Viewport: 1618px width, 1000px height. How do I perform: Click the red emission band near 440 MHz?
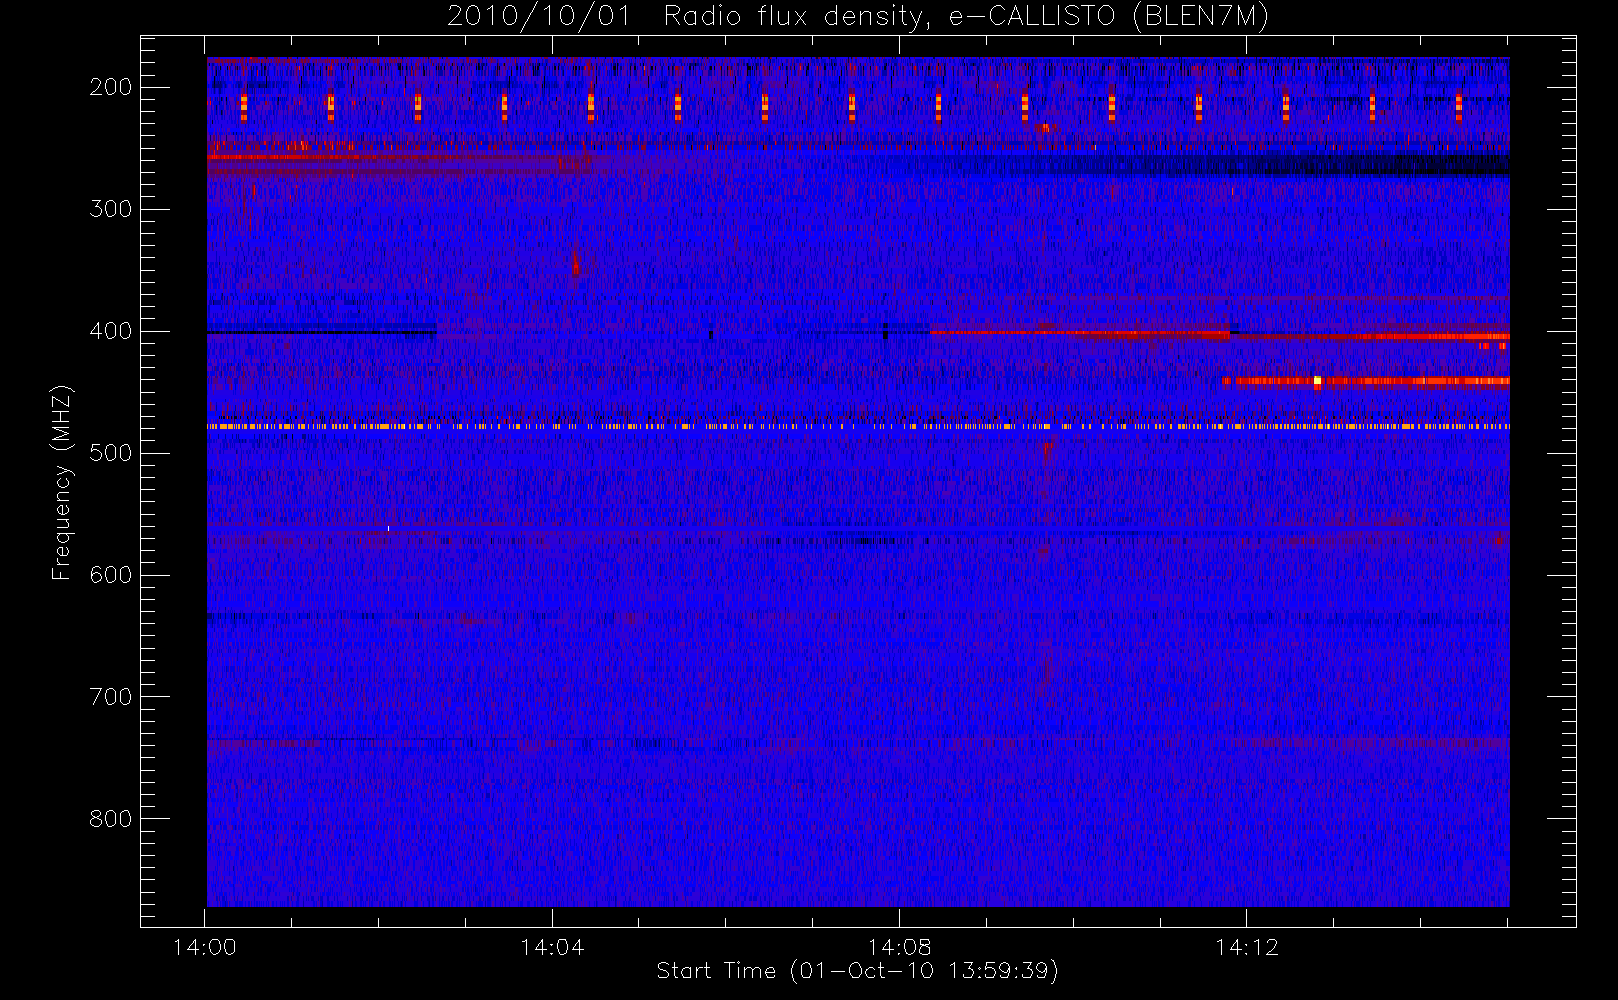[1366, 381]
